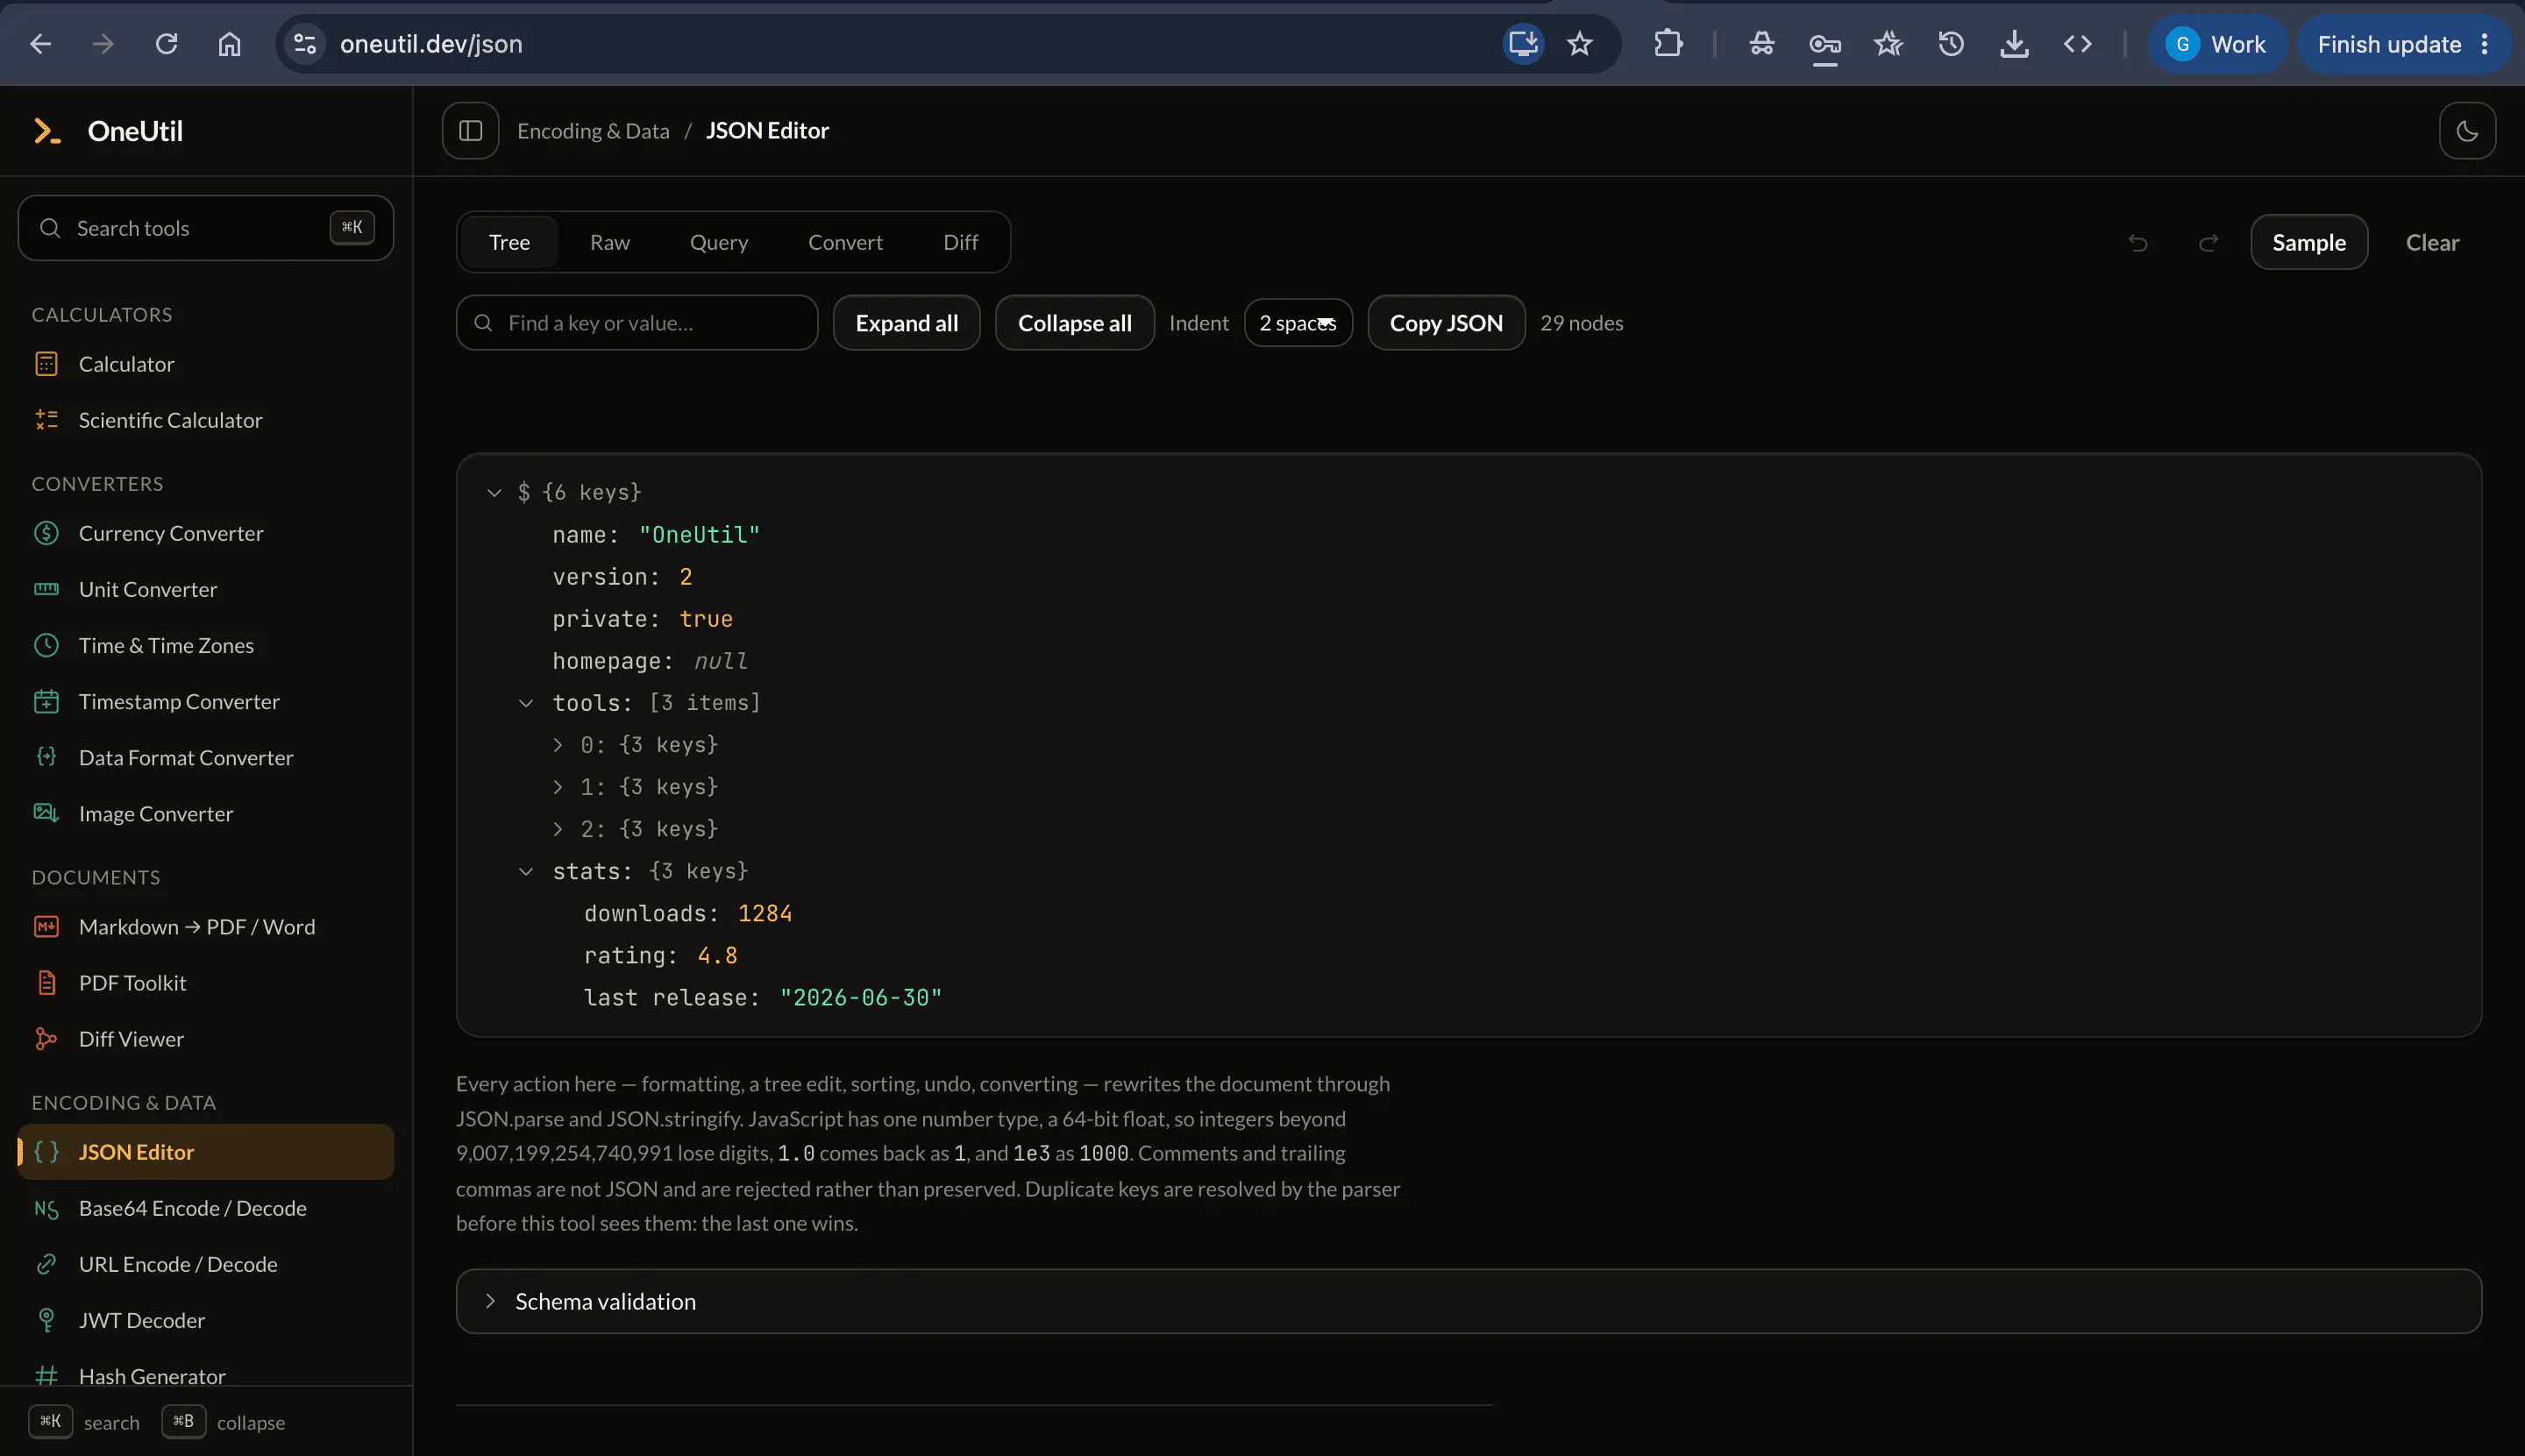This screenshot has height=1456, width=2525.
Task: Focus the Find a key or value field
Action: [x=637, y=323]
